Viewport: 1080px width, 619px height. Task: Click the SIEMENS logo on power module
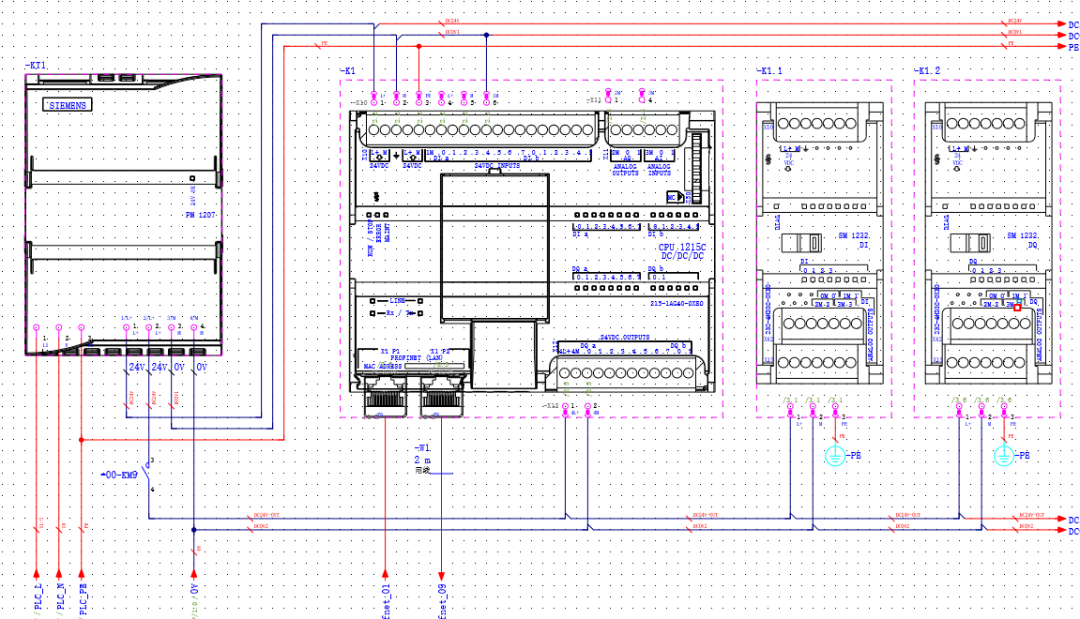pos(68,105)
